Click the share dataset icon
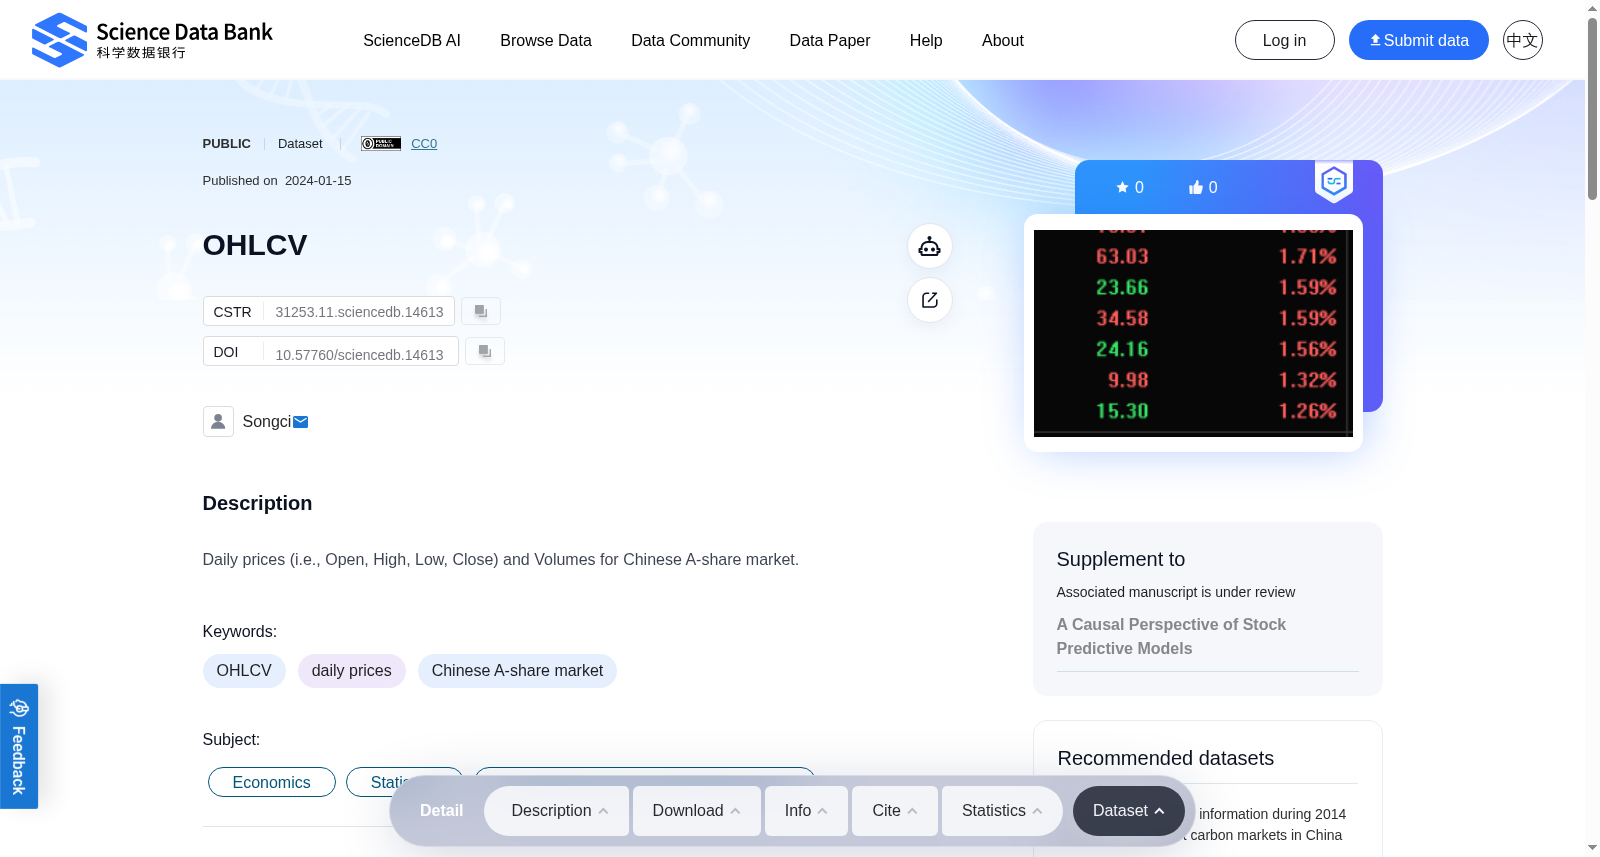 930,300
